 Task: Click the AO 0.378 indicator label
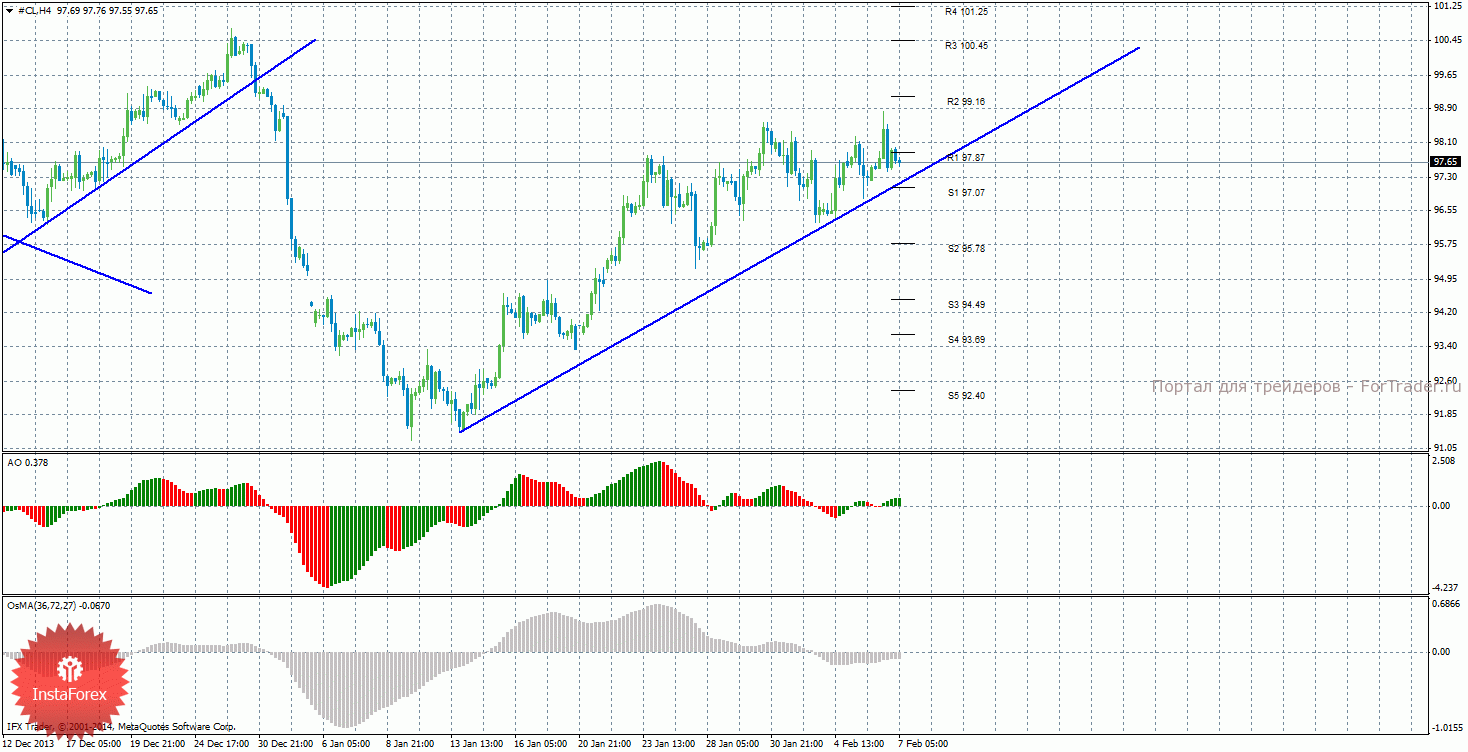(27, 463)
